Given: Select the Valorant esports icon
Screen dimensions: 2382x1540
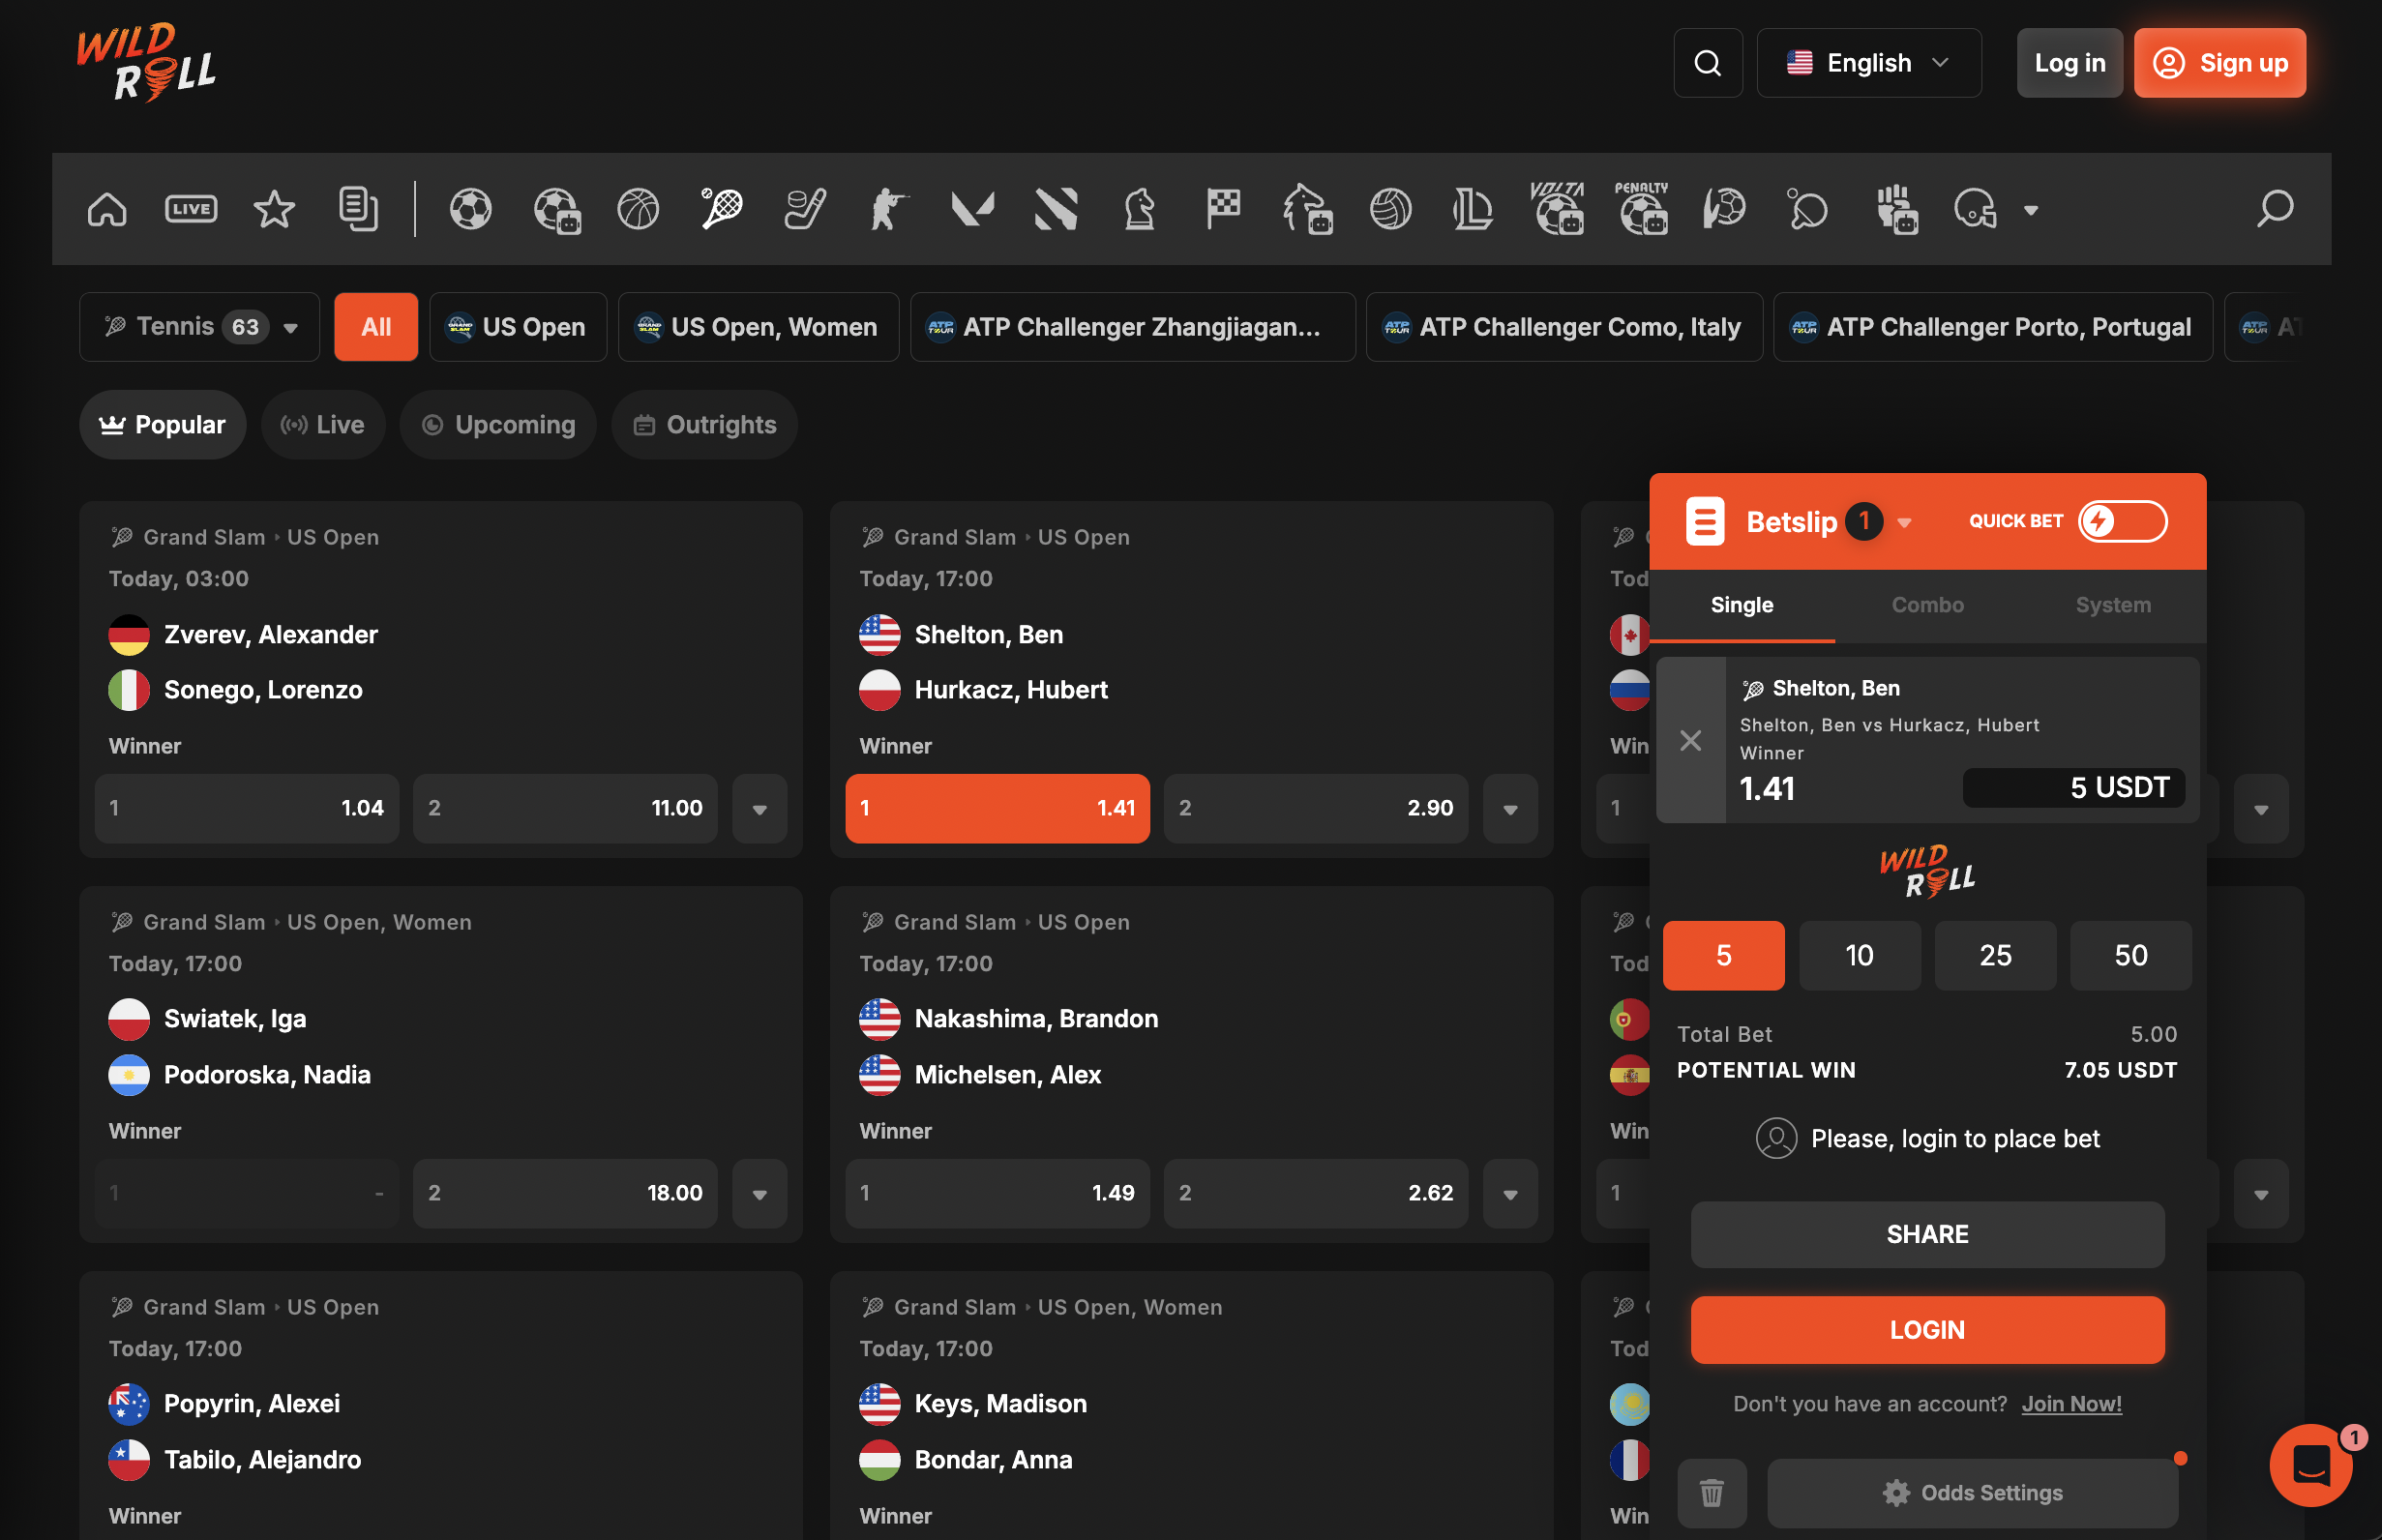Looking at the screenshot, I should (x=972, y=209).
